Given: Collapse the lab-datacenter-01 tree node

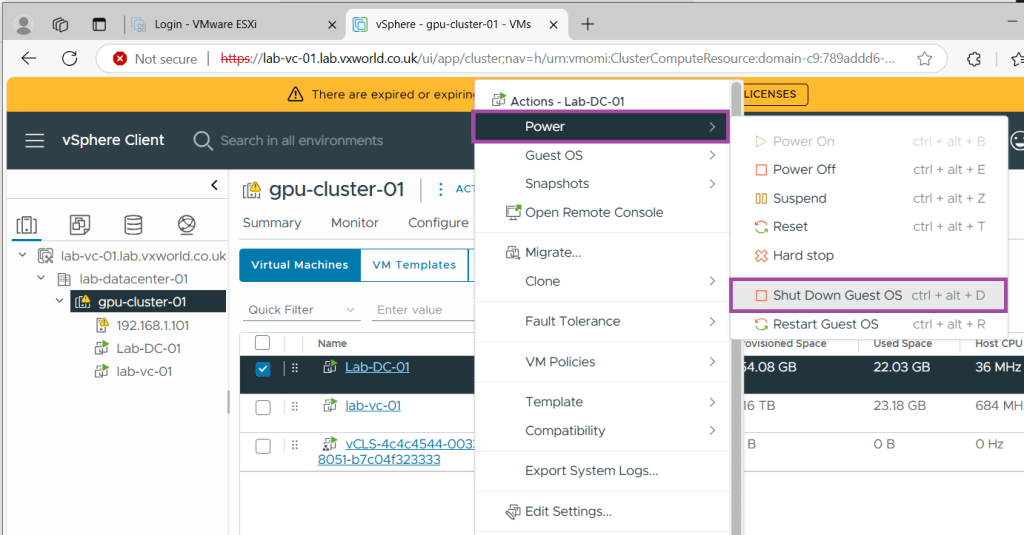Looking at the screenshot, I should [x=41, y=279].
